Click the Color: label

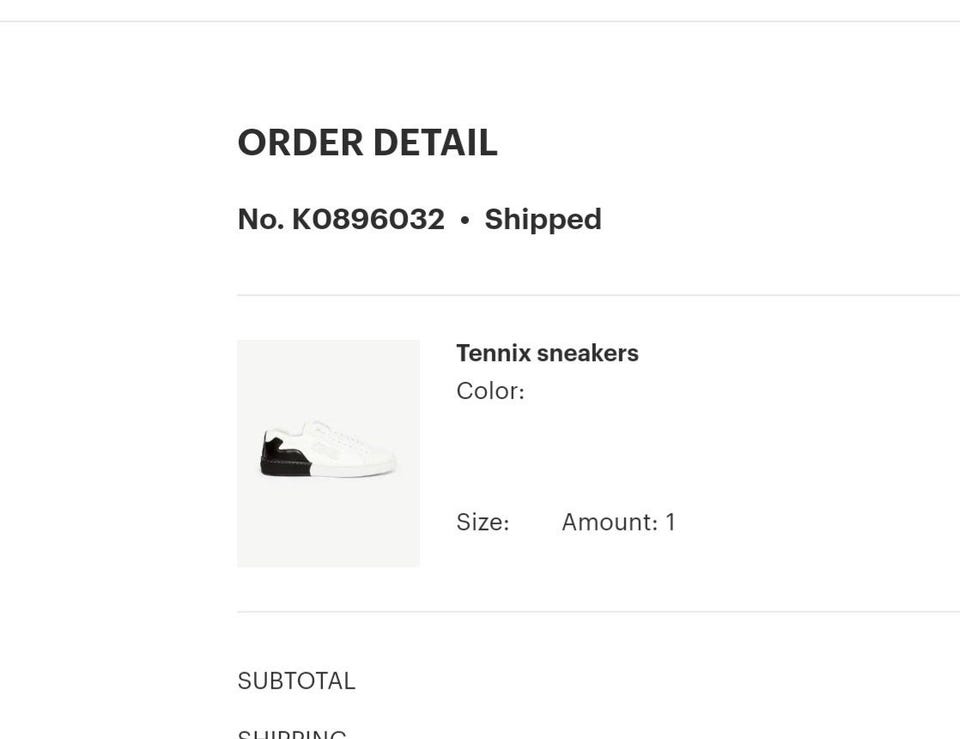pos(490,391)
